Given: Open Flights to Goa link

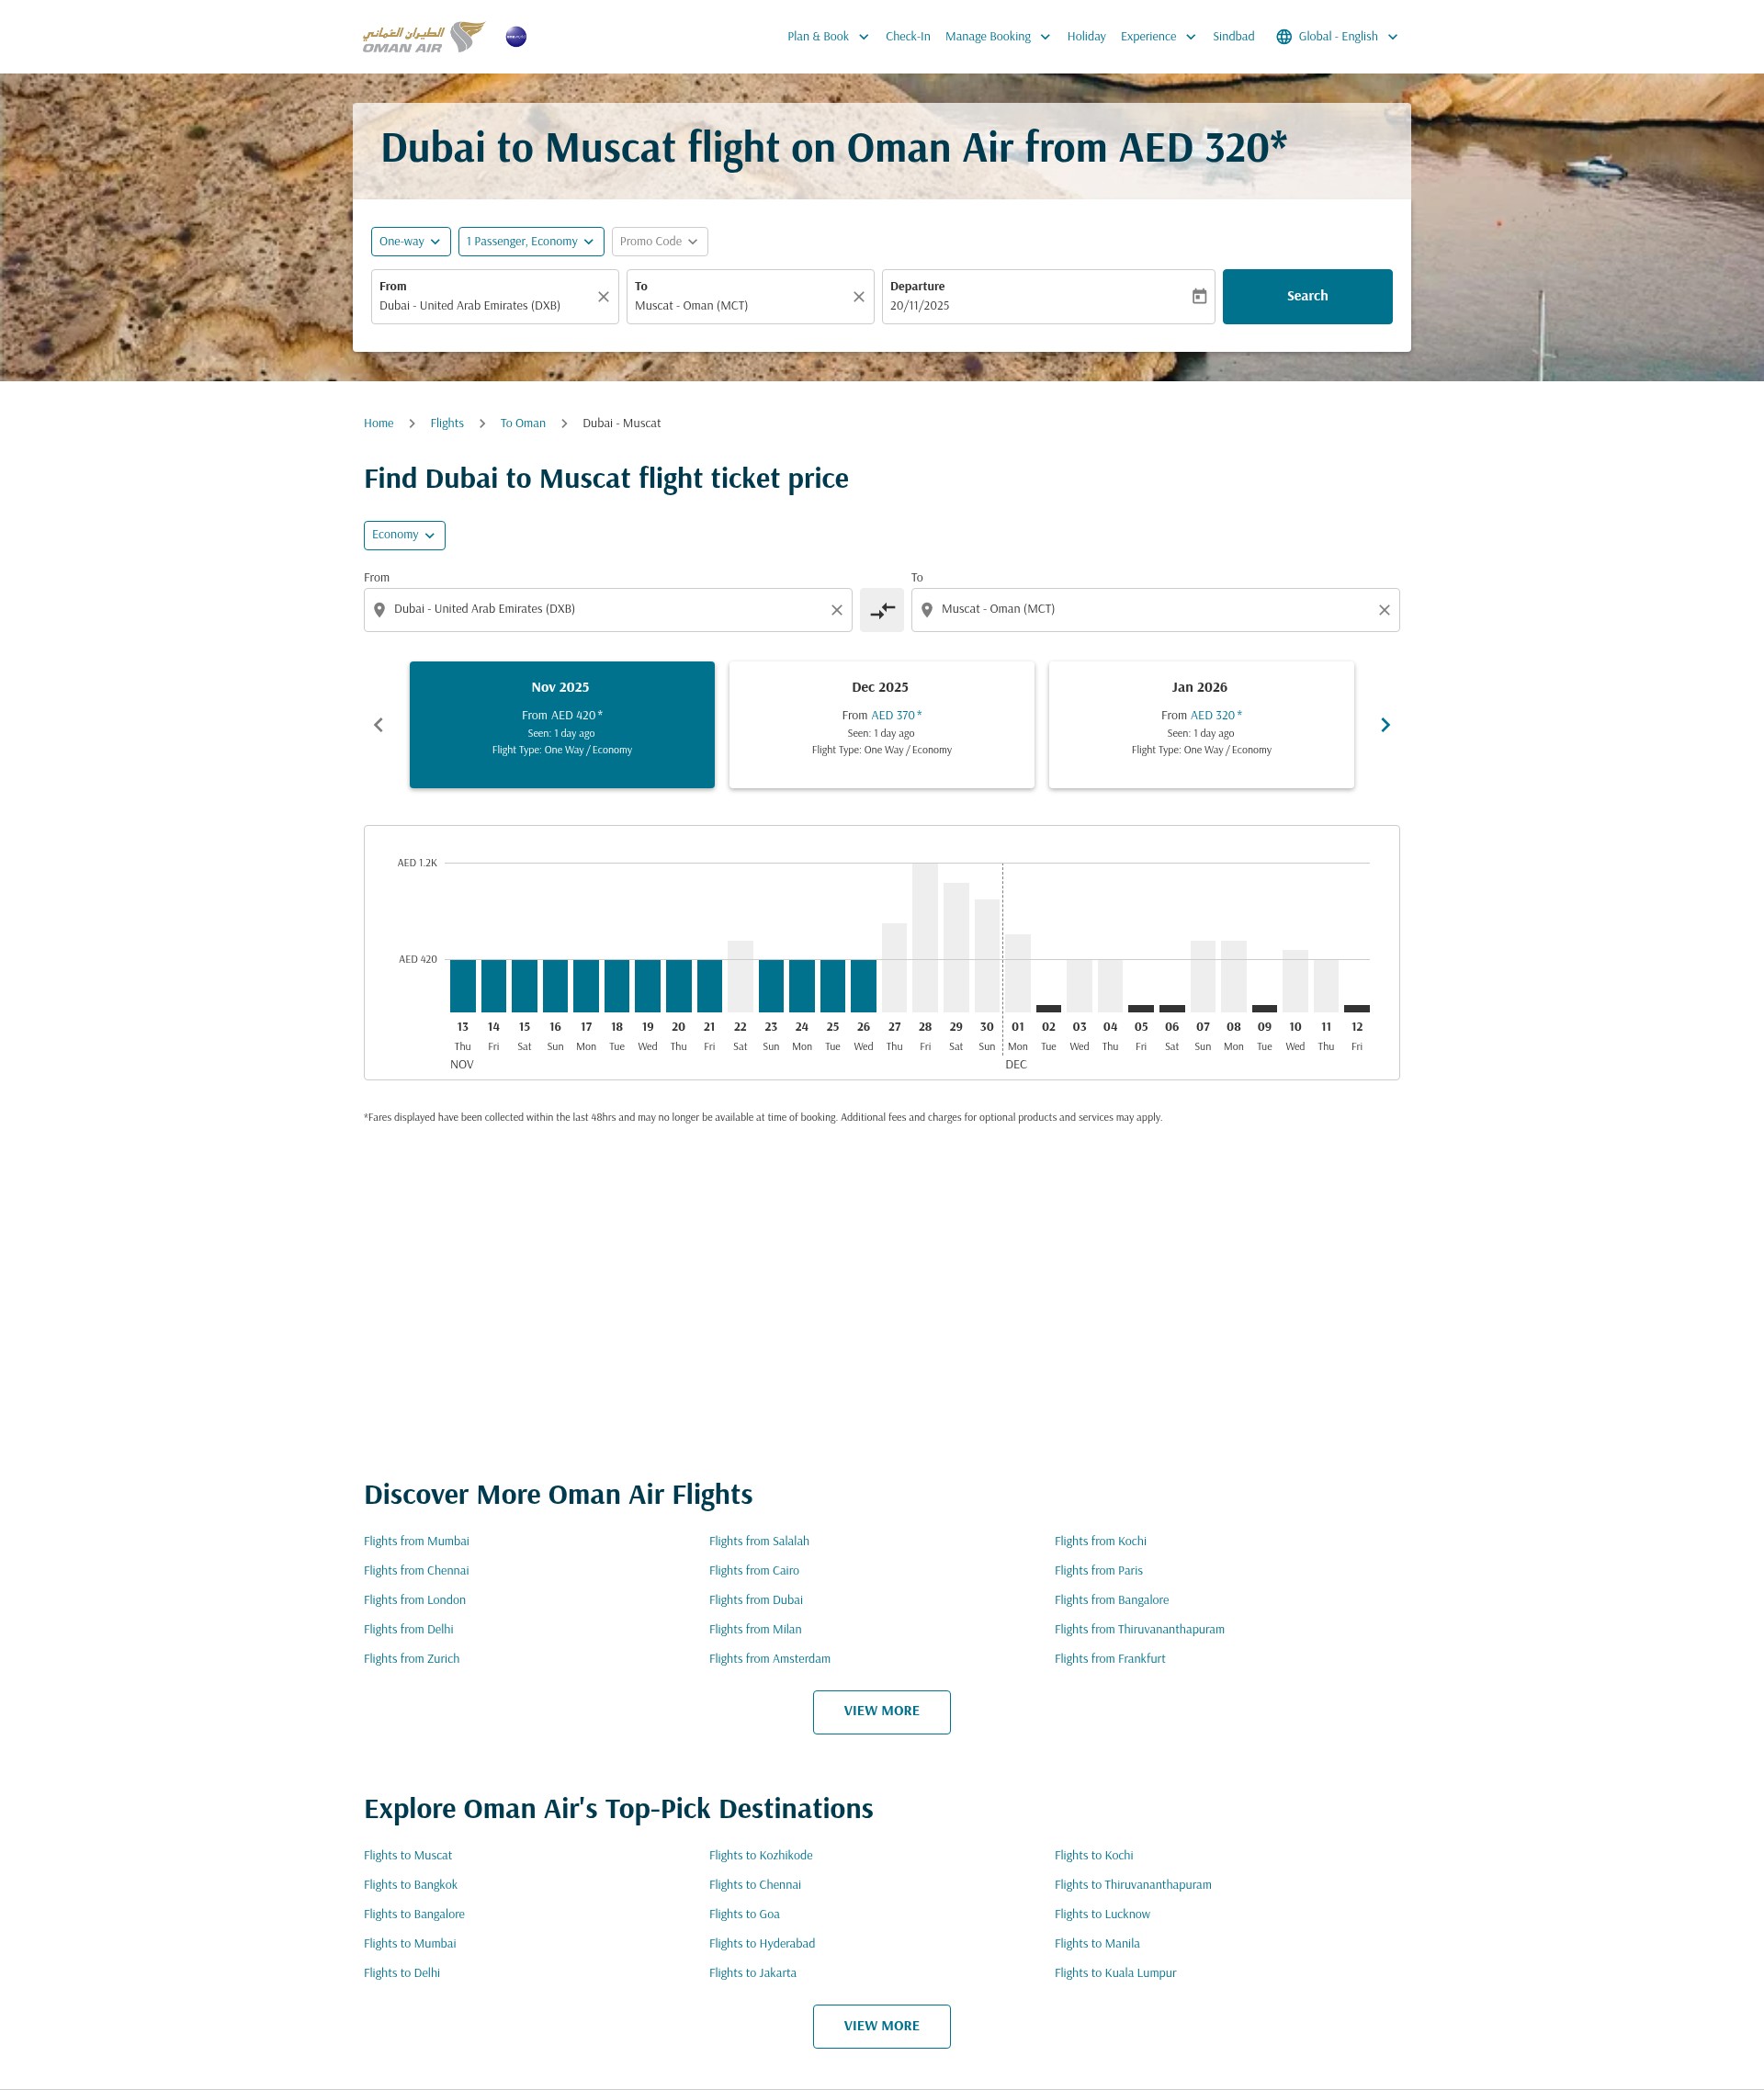Looking at the screenshot, I should pos(744,1915).
